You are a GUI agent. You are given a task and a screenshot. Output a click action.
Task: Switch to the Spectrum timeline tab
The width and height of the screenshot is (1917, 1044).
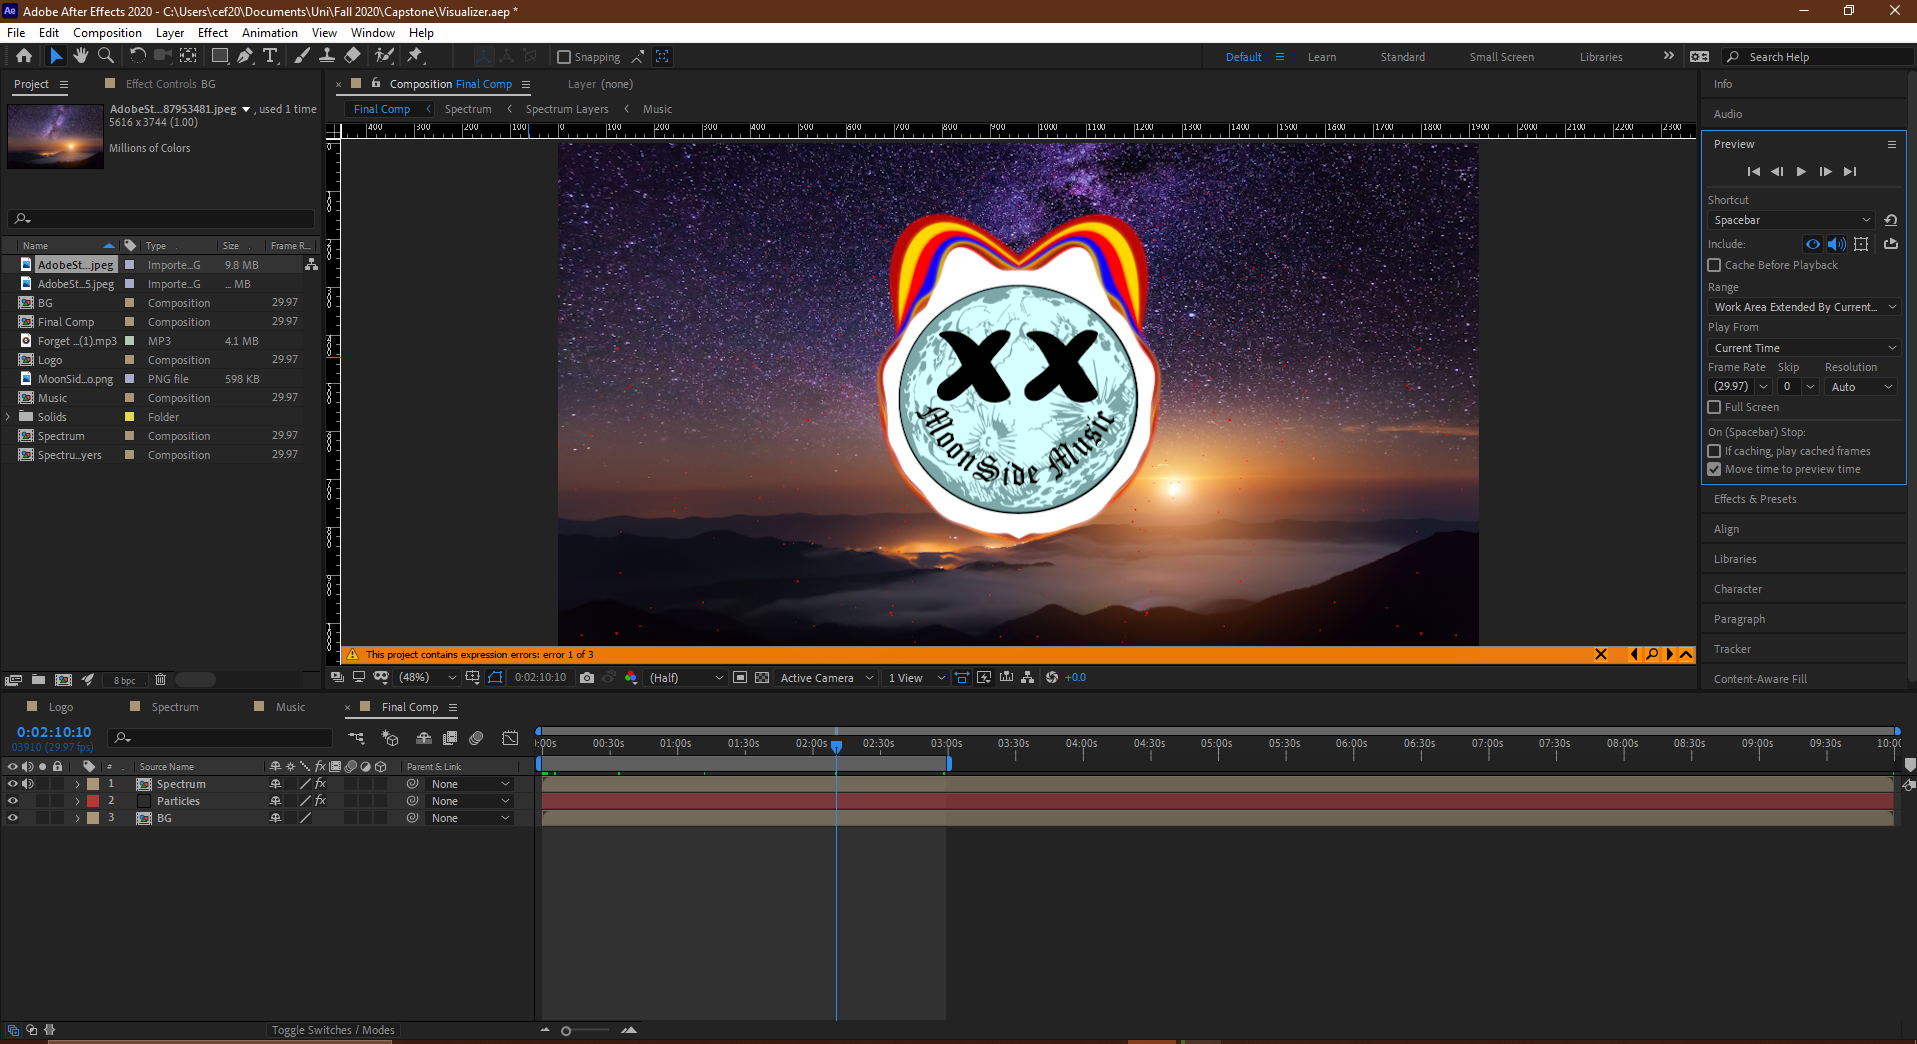point(175,707)
